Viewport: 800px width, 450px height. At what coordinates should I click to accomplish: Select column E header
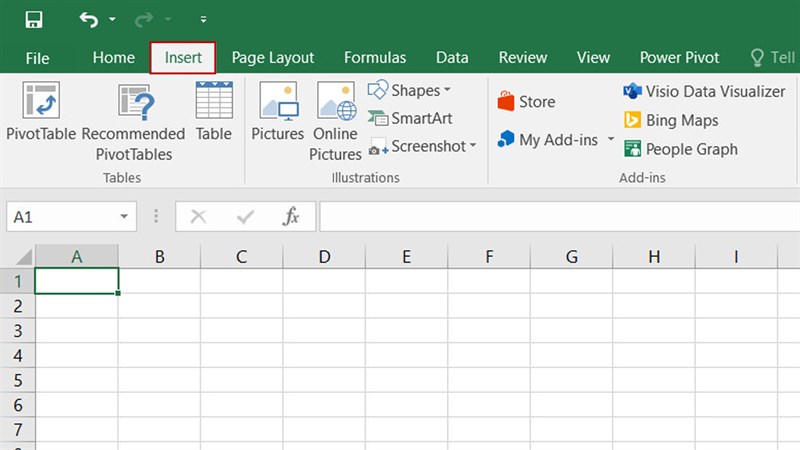point(407,256)
